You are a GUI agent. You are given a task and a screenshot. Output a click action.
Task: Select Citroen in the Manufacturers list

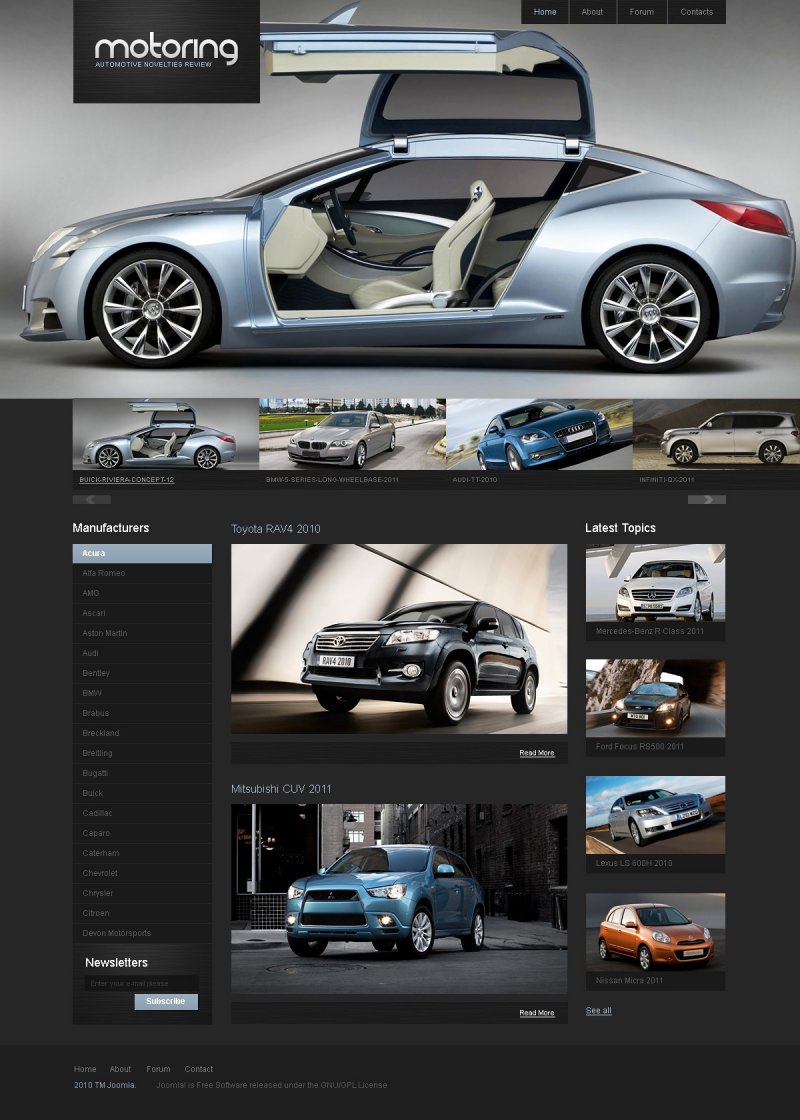142,914
